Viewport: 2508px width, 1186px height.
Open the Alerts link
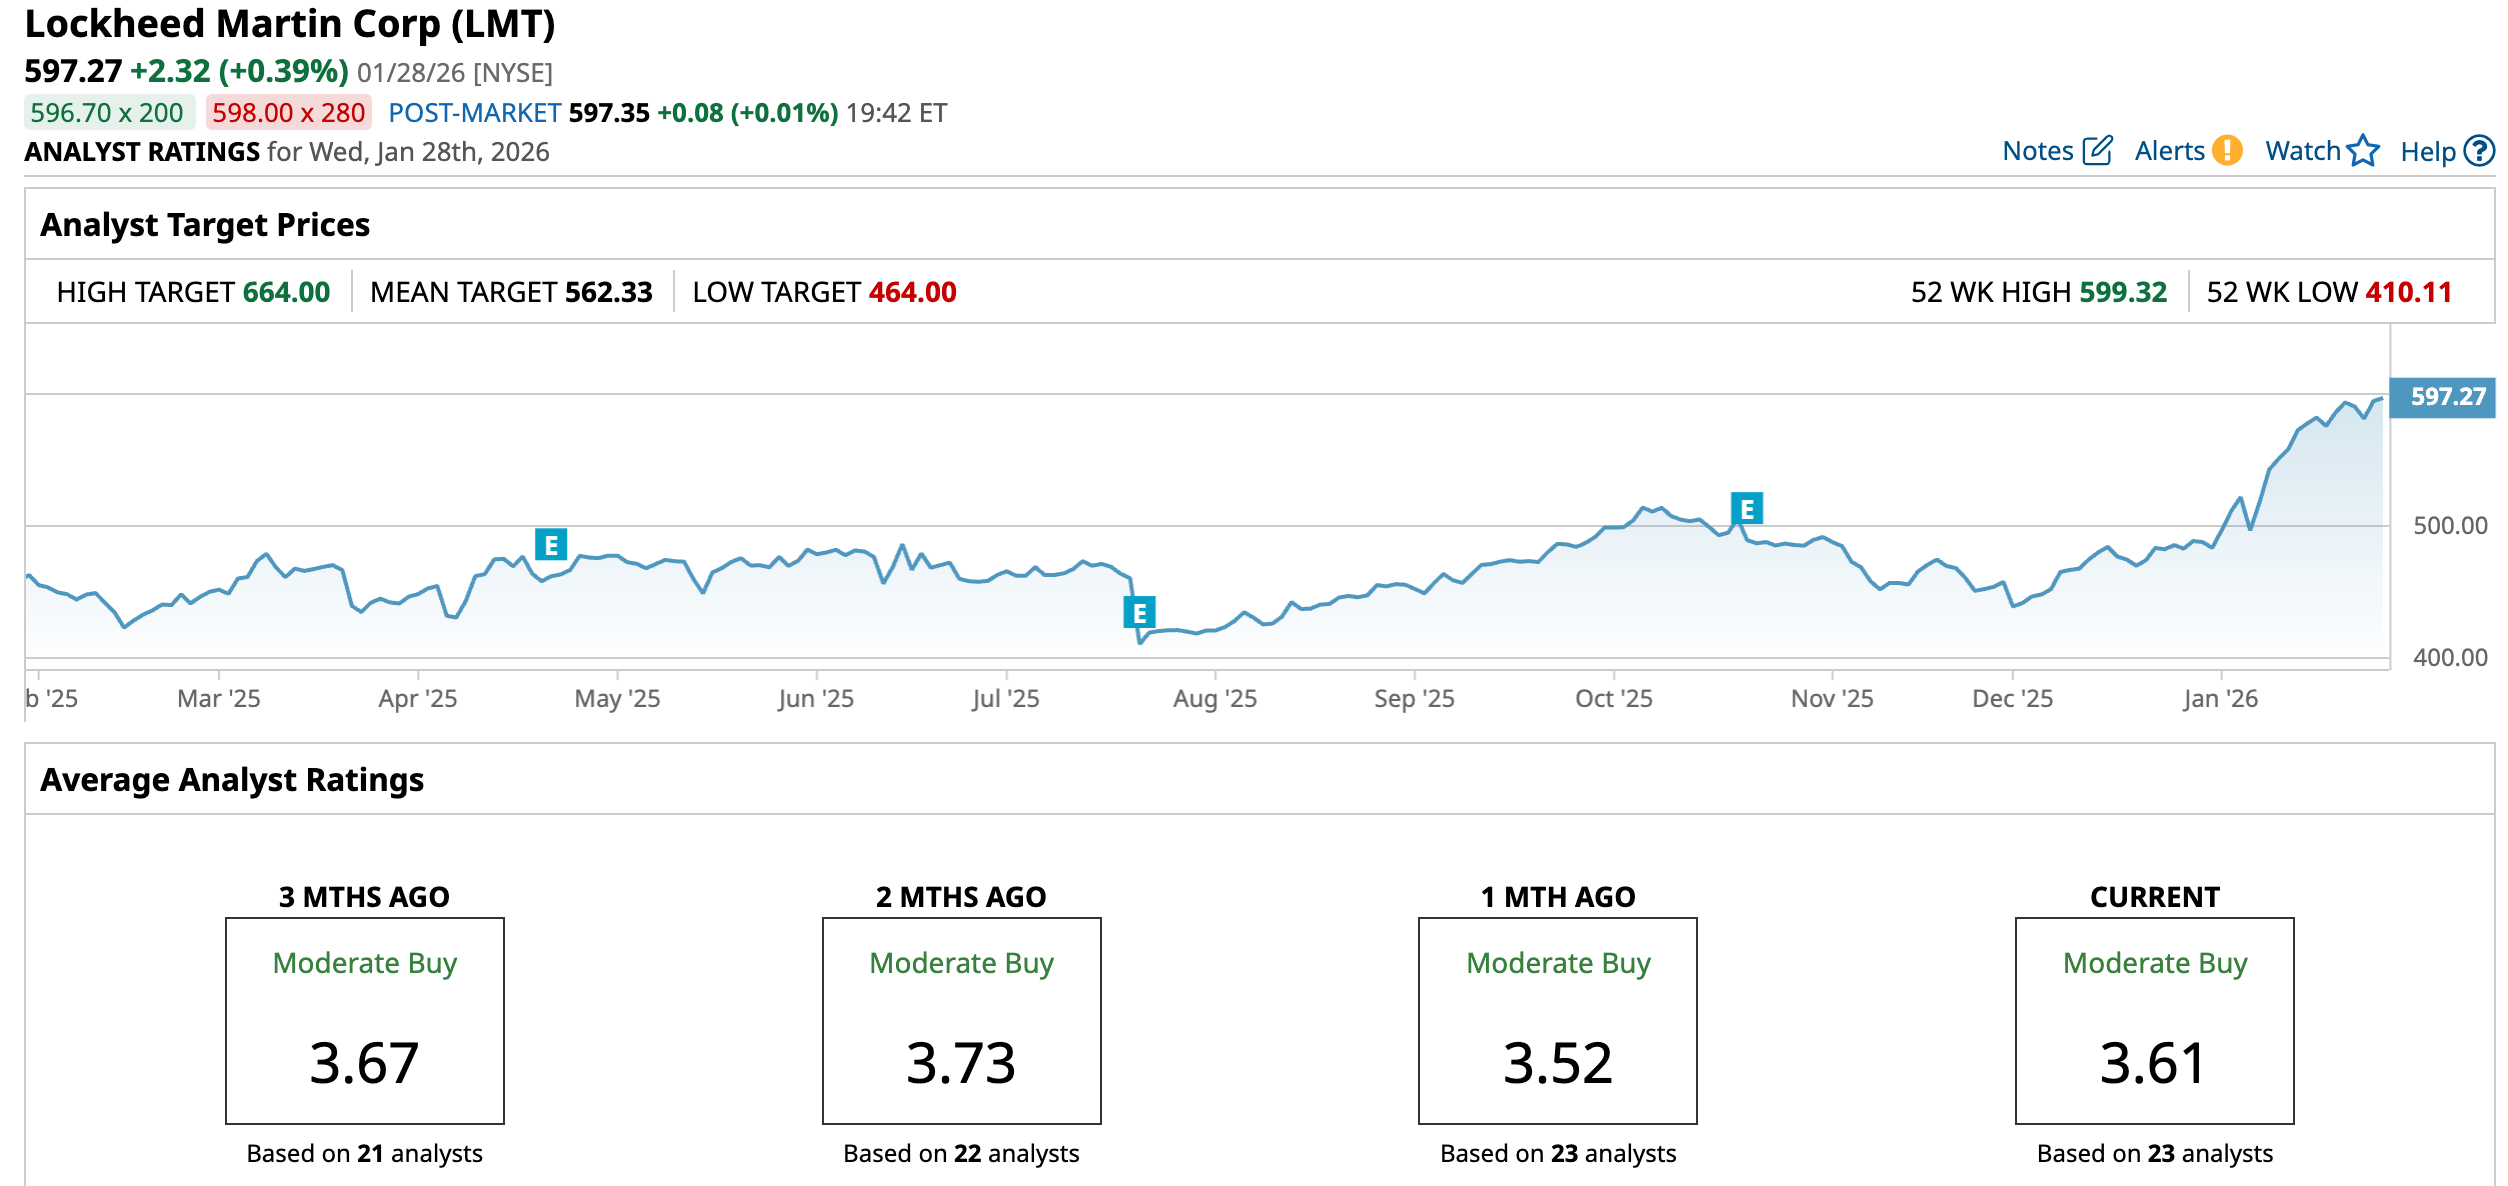pyautogui.click(x=2169, y=151)
